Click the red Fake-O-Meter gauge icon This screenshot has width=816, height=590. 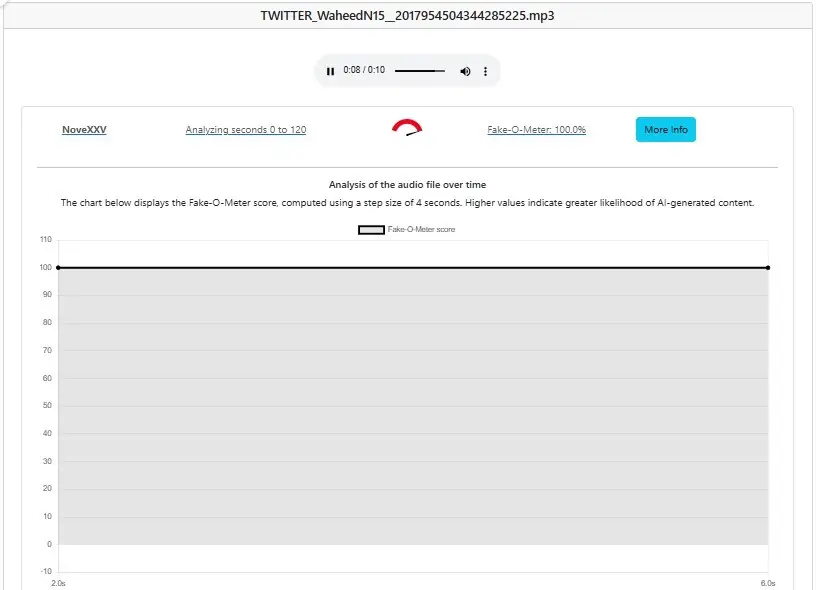point(407,127)
